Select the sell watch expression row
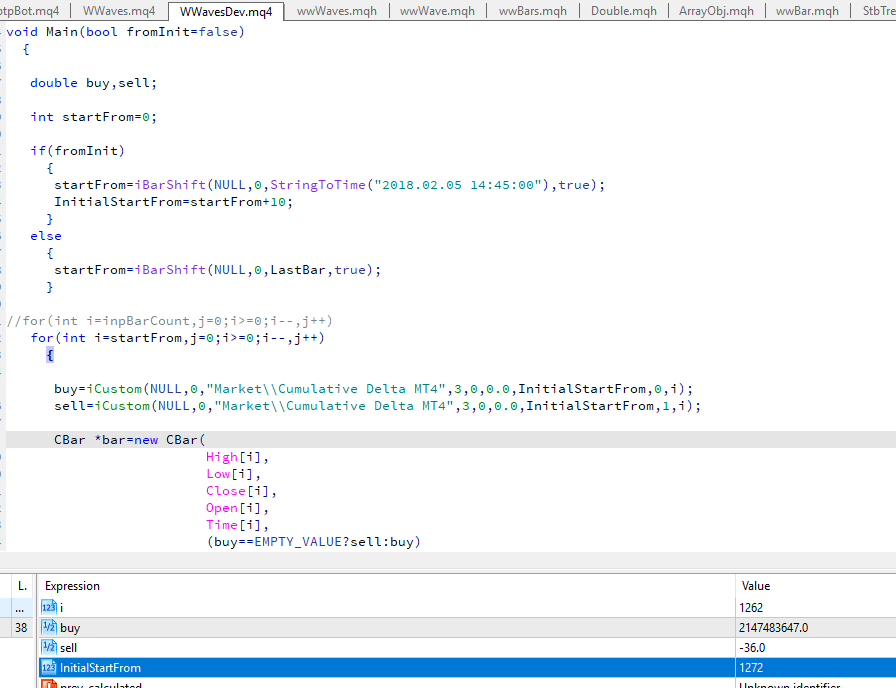The width and height of the screenshot is (896, 688). pos(387,647)
